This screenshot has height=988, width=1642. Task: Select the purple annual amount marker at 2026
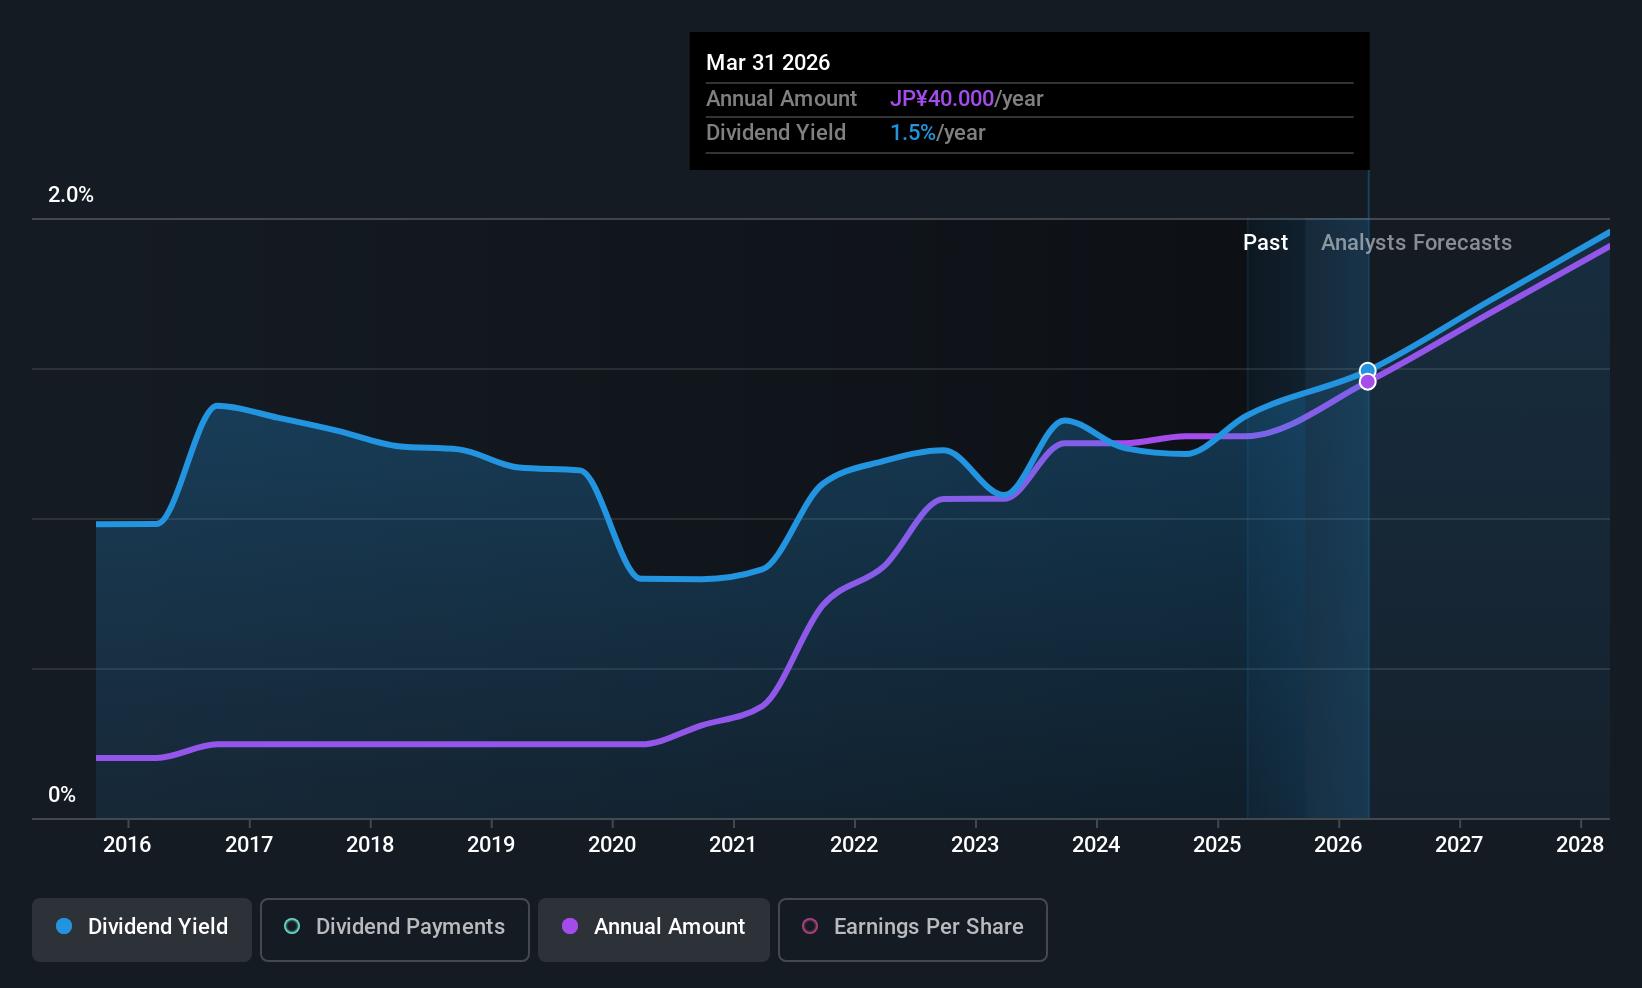(x=1367, y=382)
